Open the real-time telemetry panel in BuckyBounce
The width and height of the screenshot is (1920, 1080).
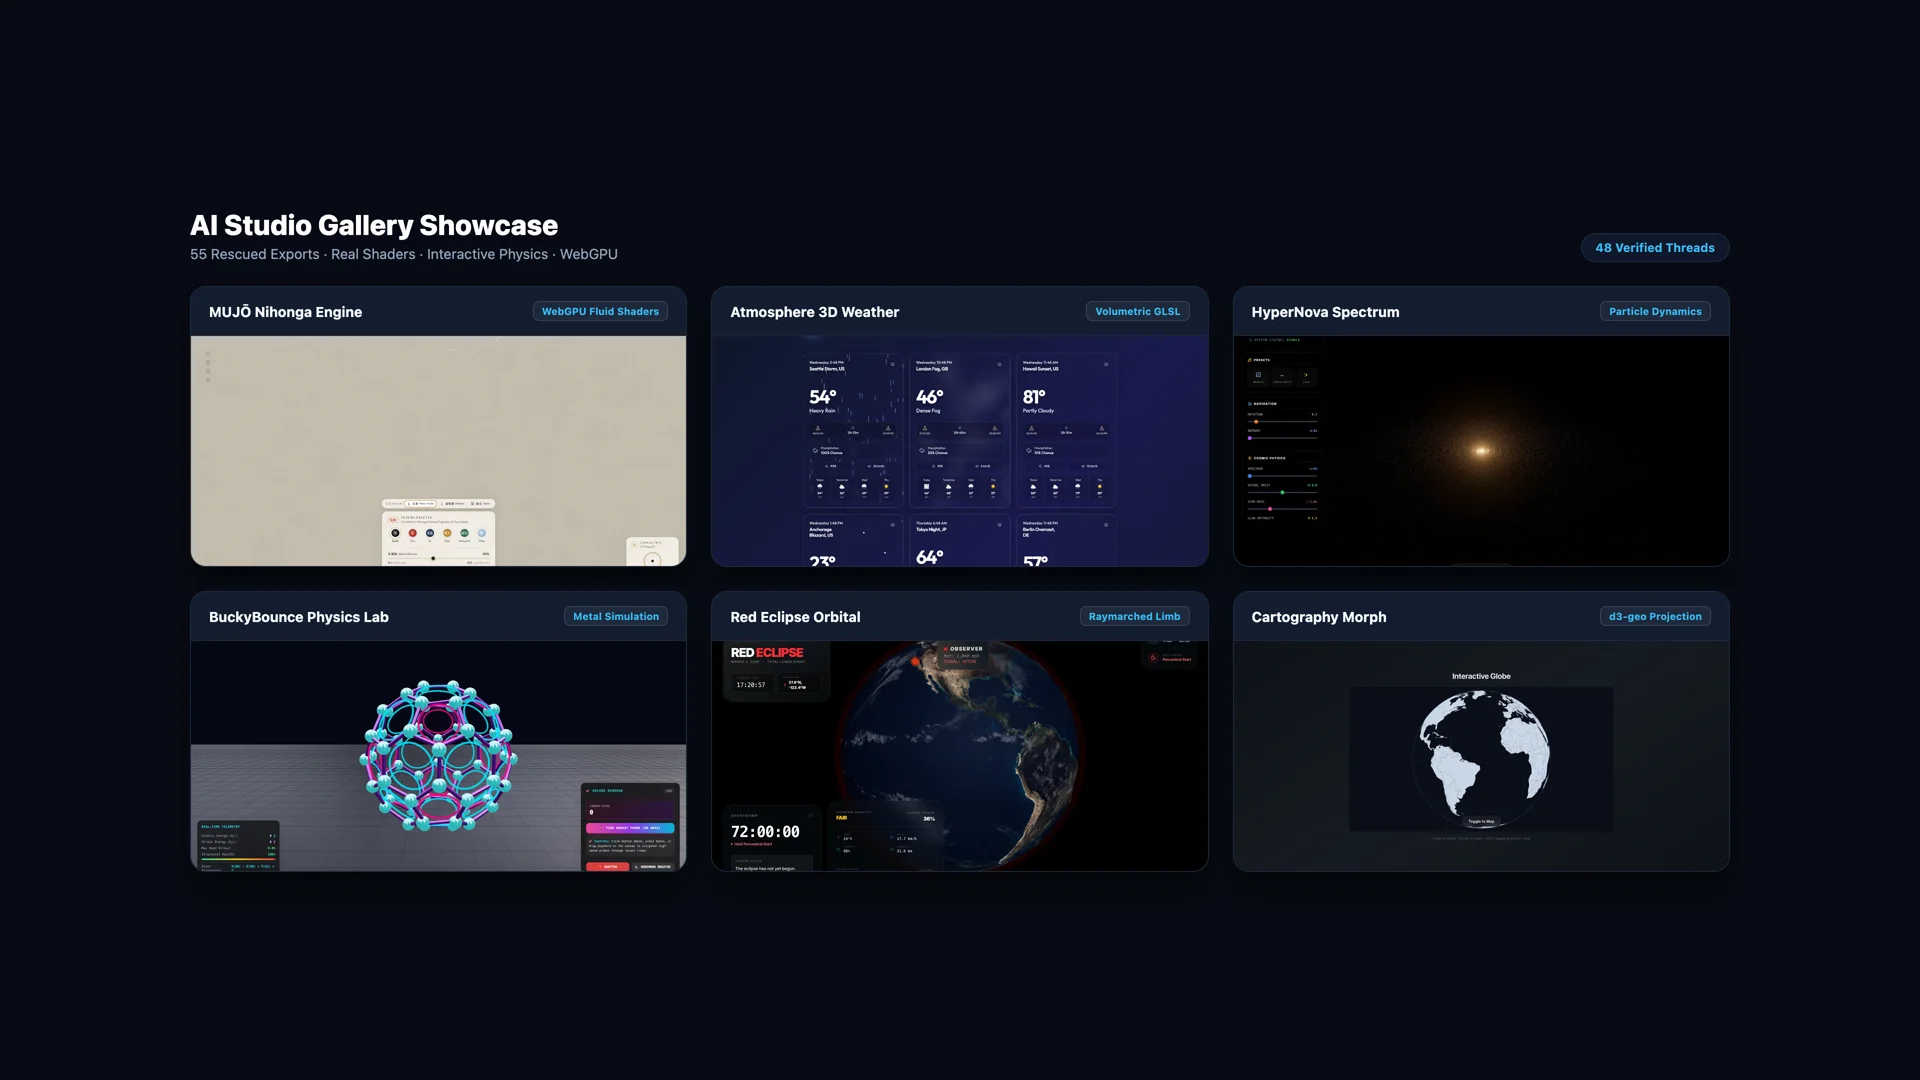pyautogui.click(x=238, y=846)
